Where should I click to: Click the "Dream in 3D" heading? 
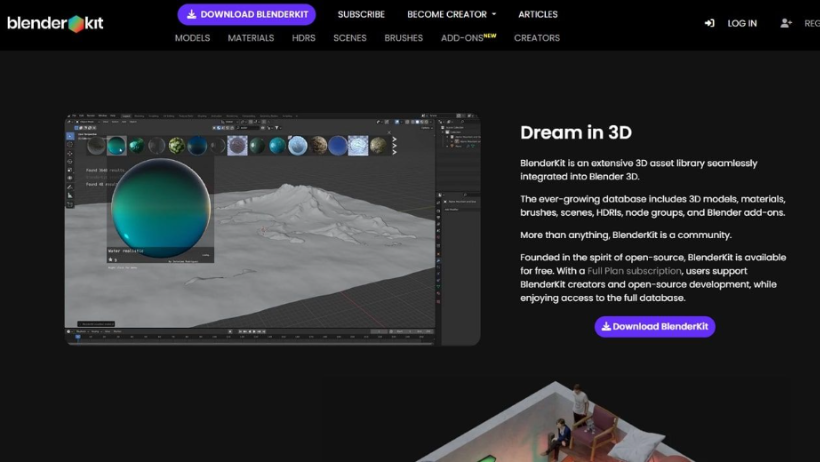pos(576,133)
